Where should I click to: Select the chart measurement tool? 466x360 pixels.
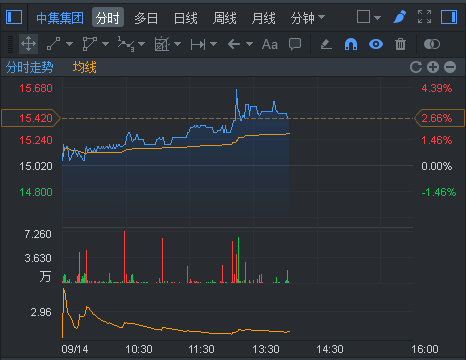pos(162,44)
